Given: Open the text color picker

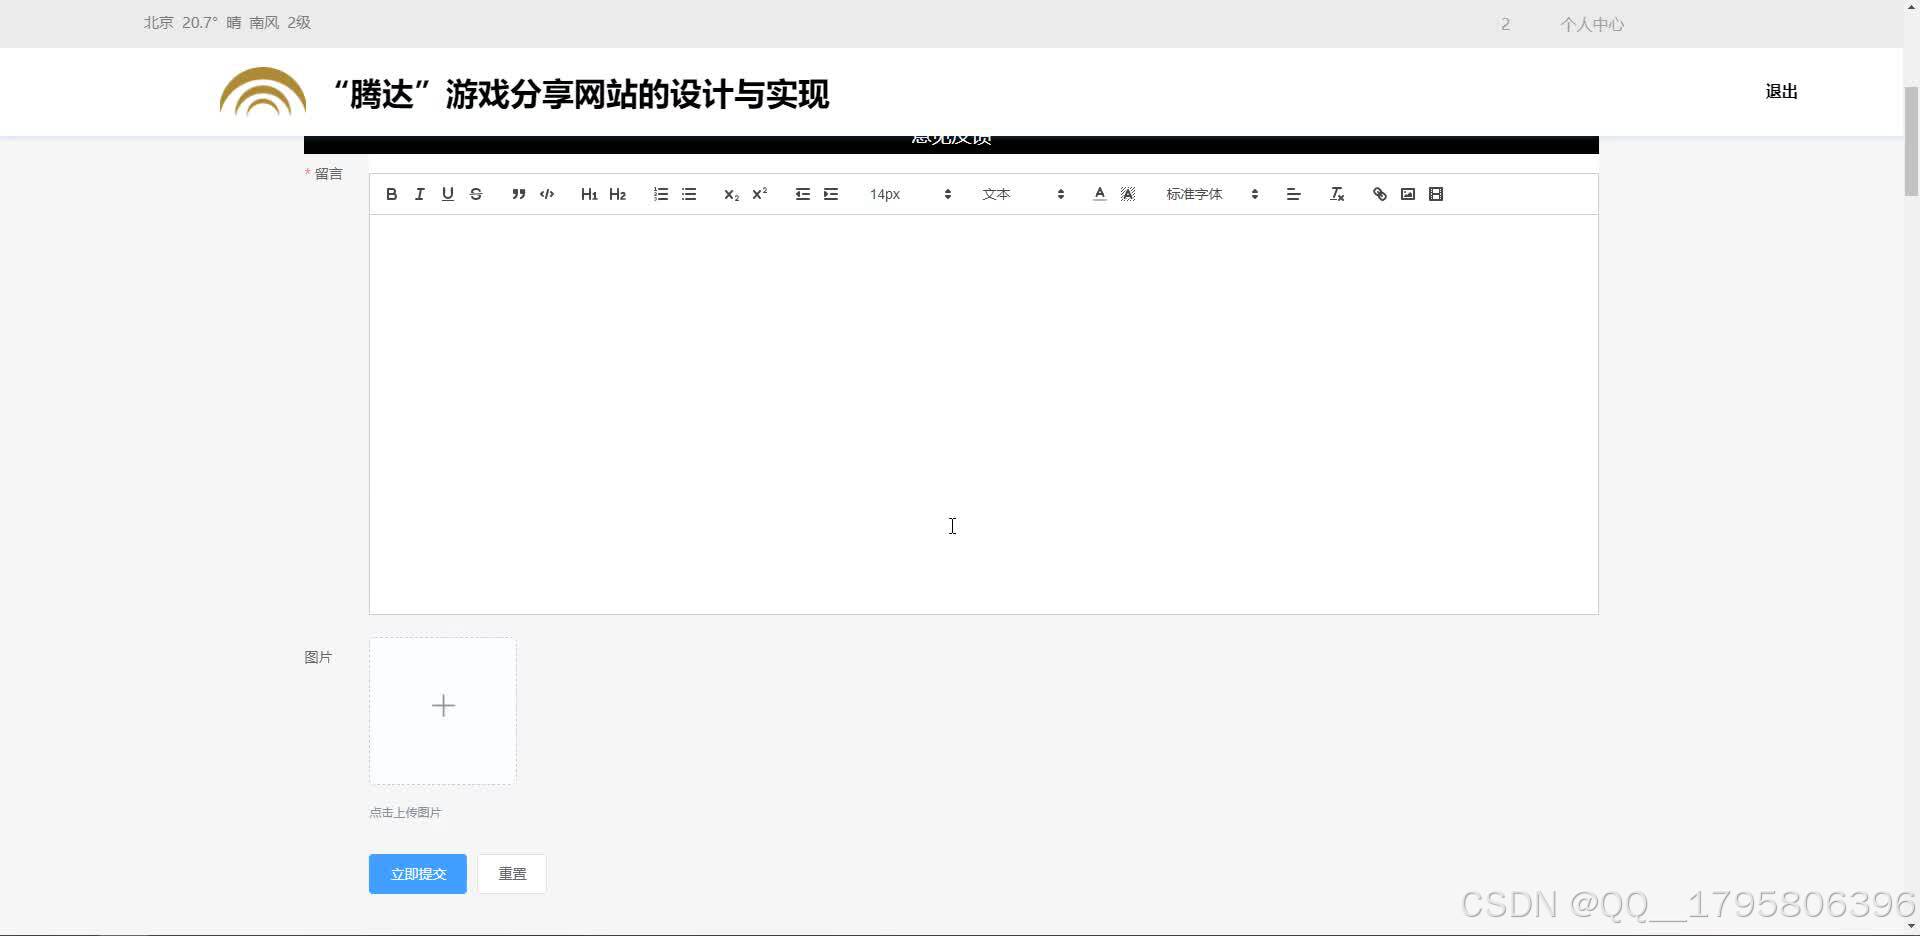Looking at the screenshot, I should [1099, 194].
